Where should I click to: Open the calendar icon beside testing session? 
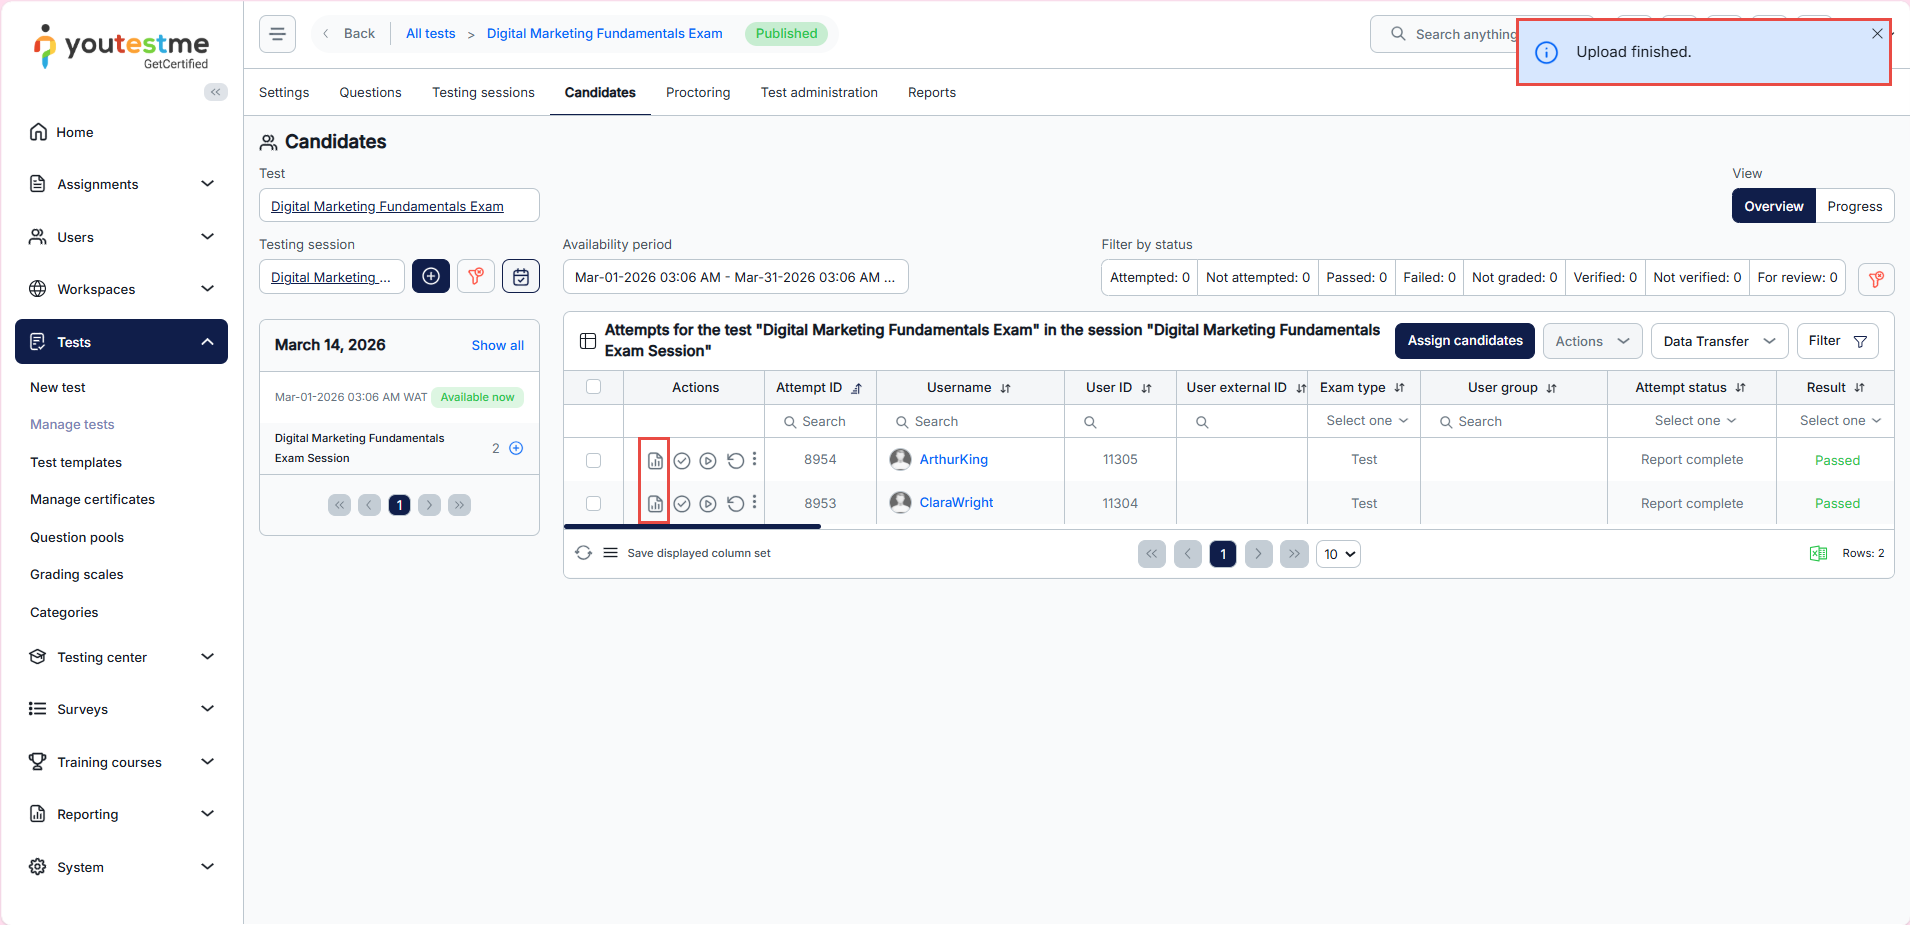click(x=521, y=277)
